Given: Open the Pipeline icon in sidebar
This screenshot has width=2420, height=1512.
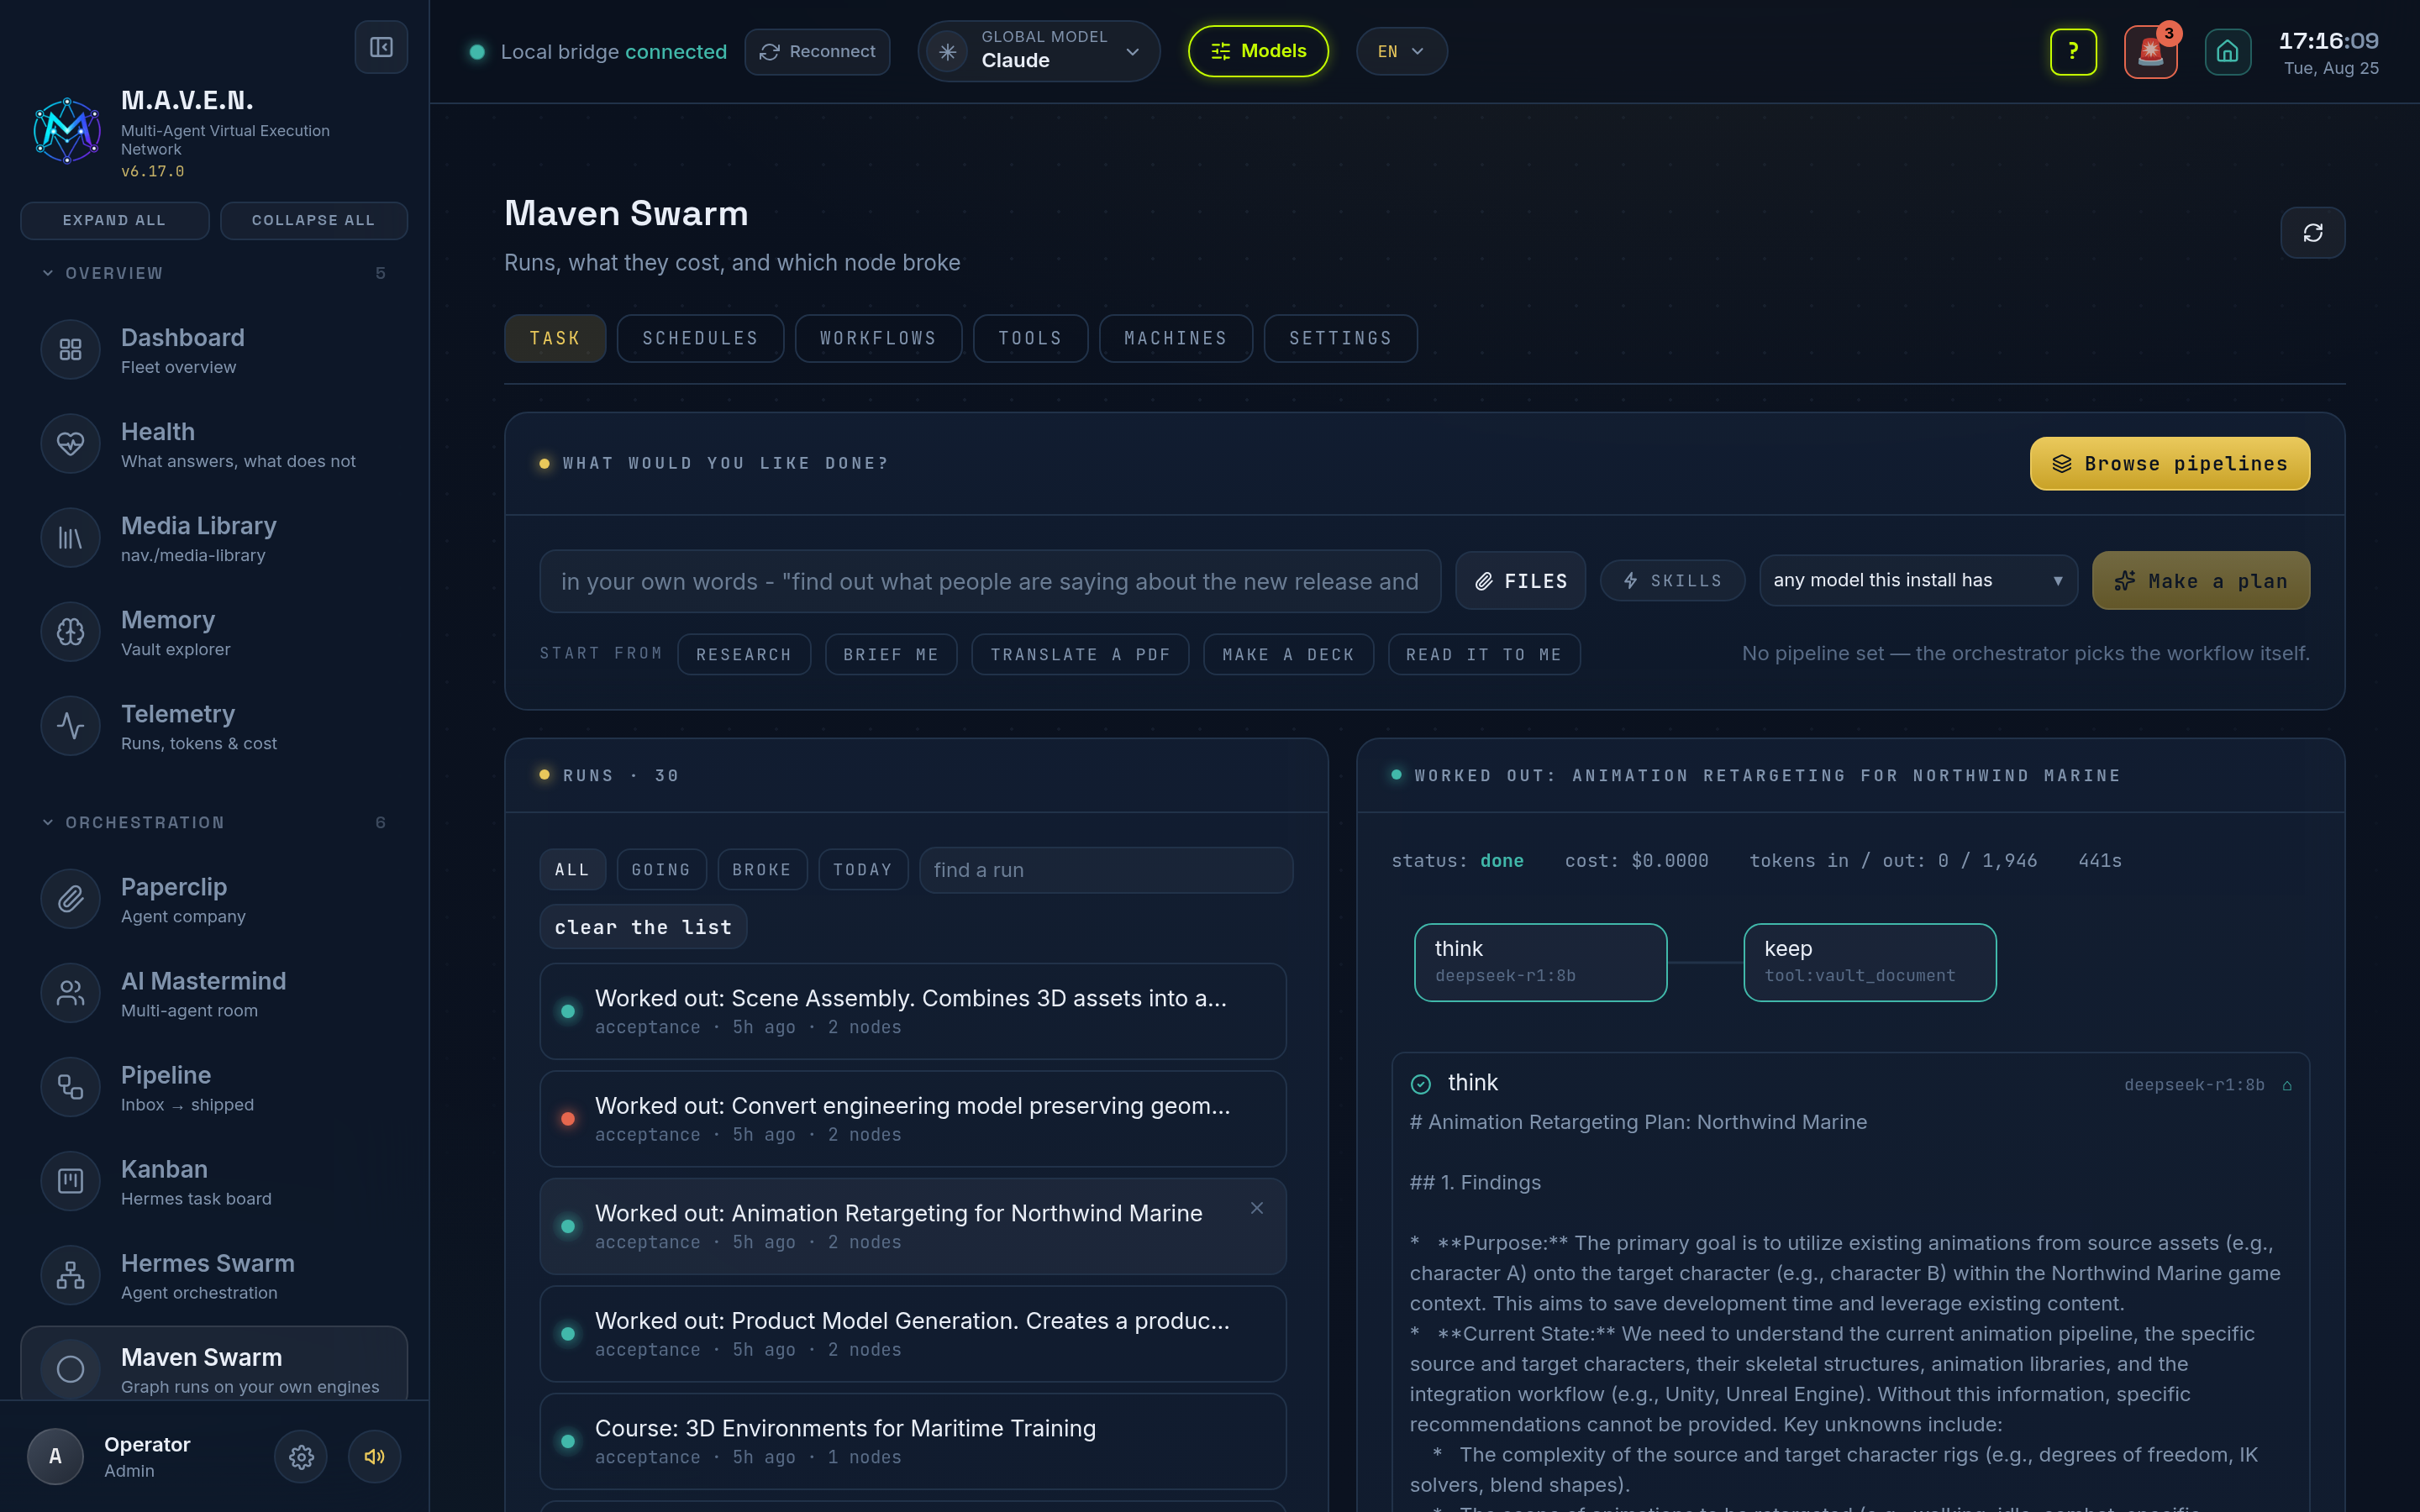Looking at the screenshot, I should (70, 1086).
